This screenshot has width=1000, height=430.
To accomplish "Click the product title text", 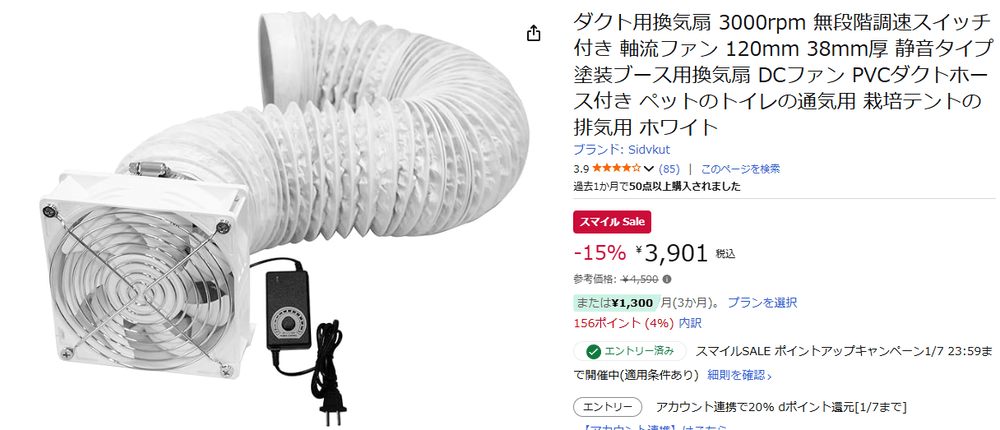I will click(x=781, y=75).
